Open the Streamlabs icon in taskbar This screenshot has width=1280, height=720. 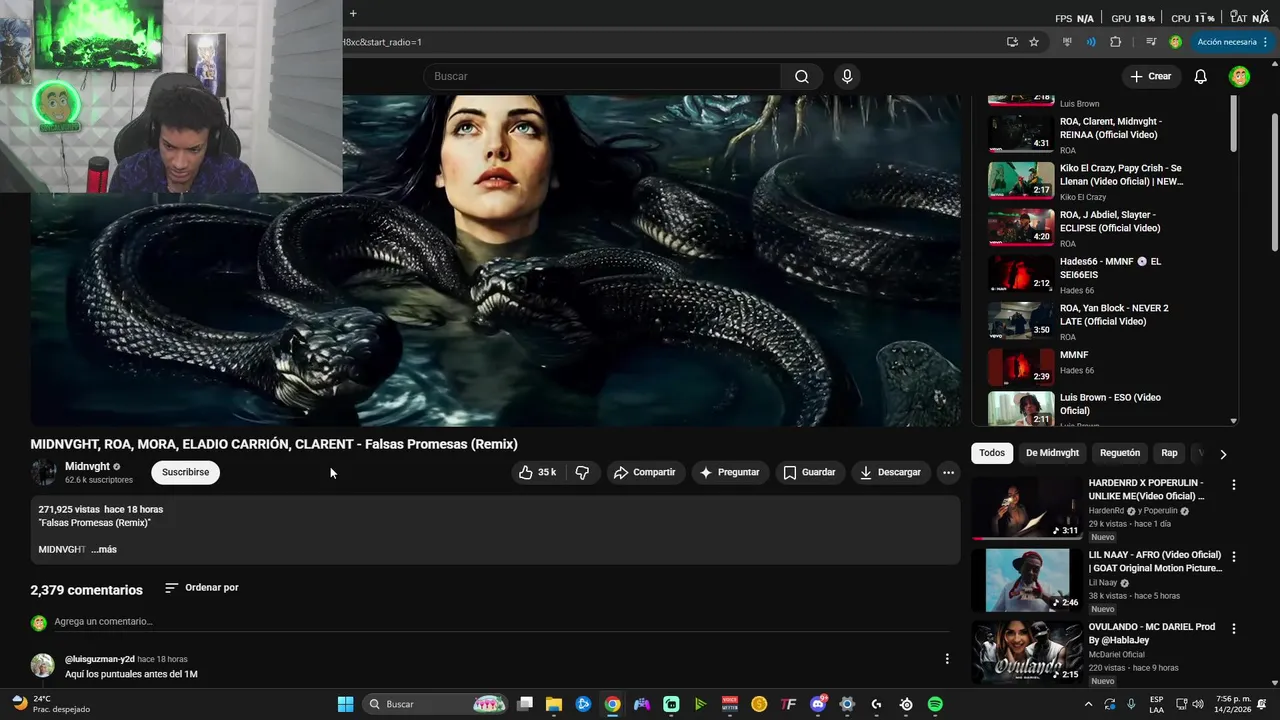pyautogui.click(x=671, y=704)
